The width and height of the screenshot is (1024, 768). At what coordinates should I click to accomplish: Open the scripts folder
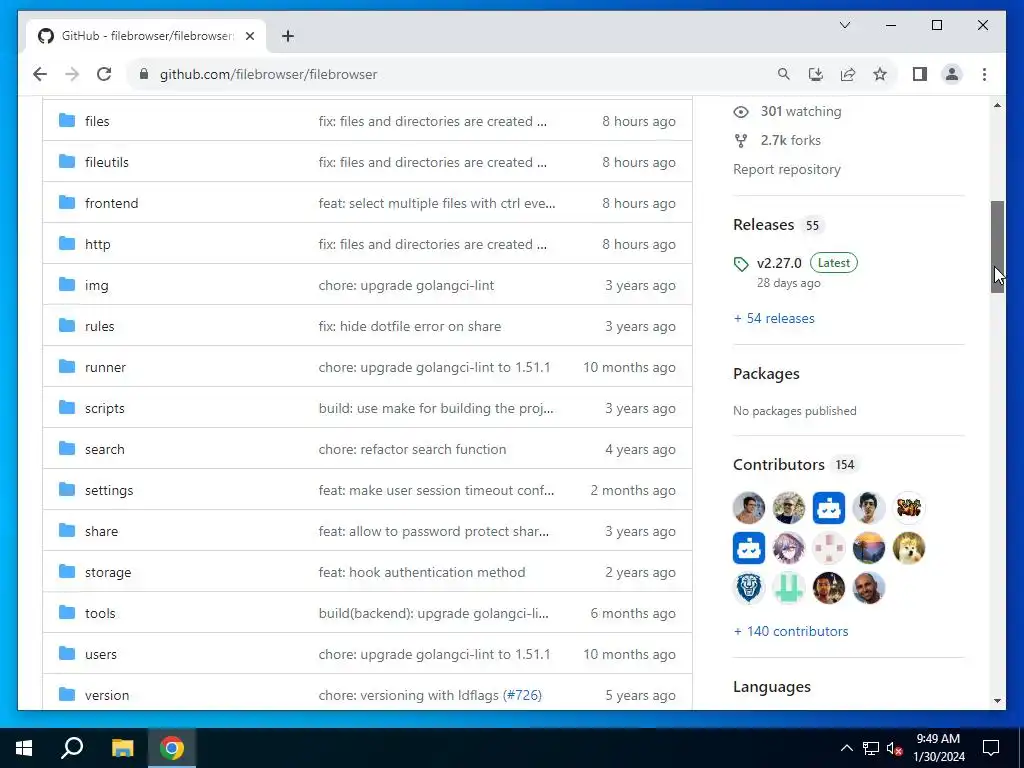click(x=104, y=409)
